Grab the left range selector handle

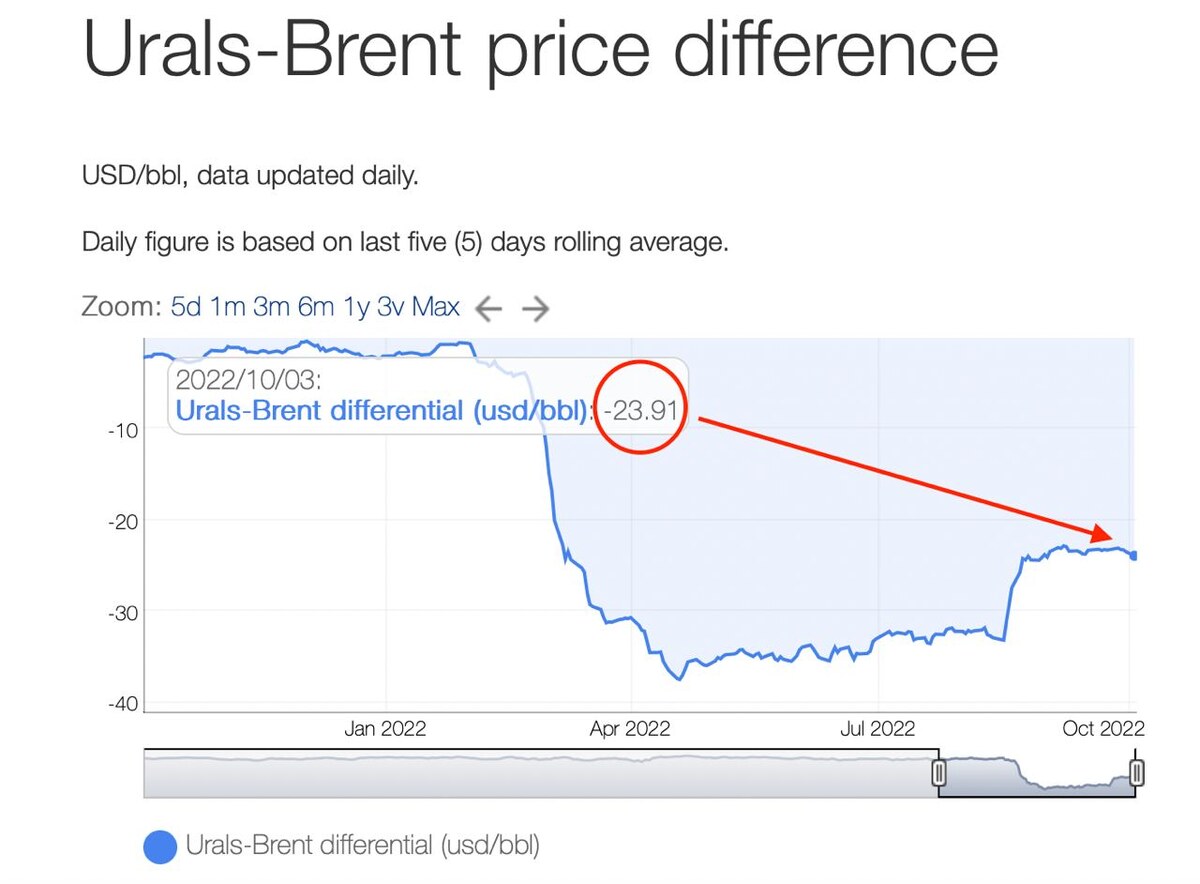point(939,773)
